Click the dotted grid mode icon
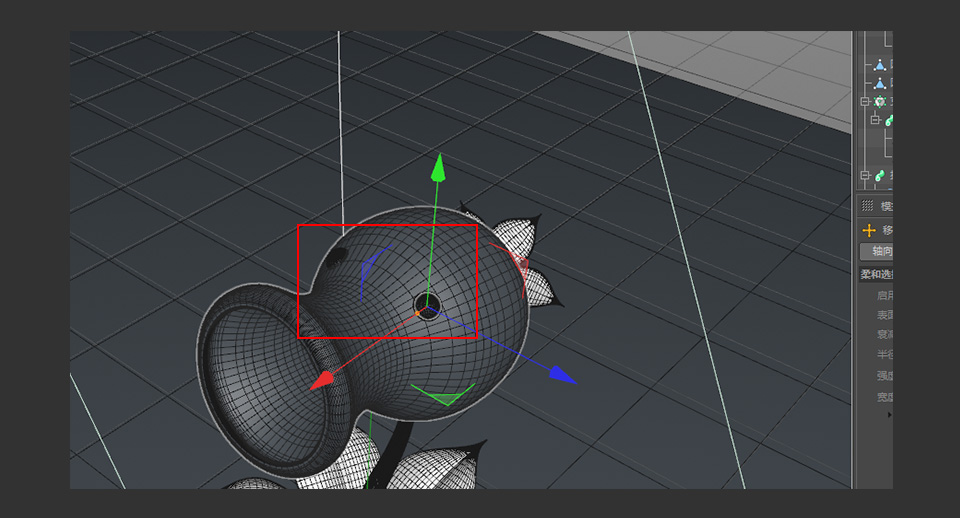This screenshot has width=960, height=518. coord(868,206)
